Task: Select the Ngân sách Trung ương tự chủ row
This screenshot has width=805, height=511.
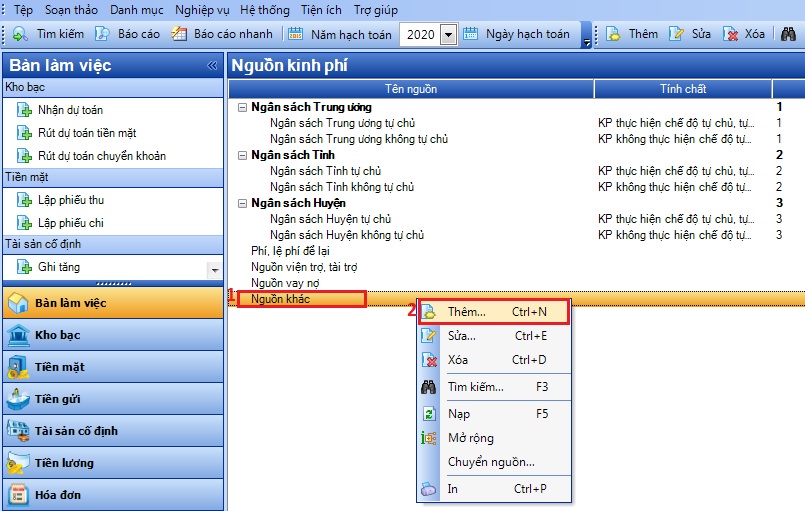Action: [516, 123]
